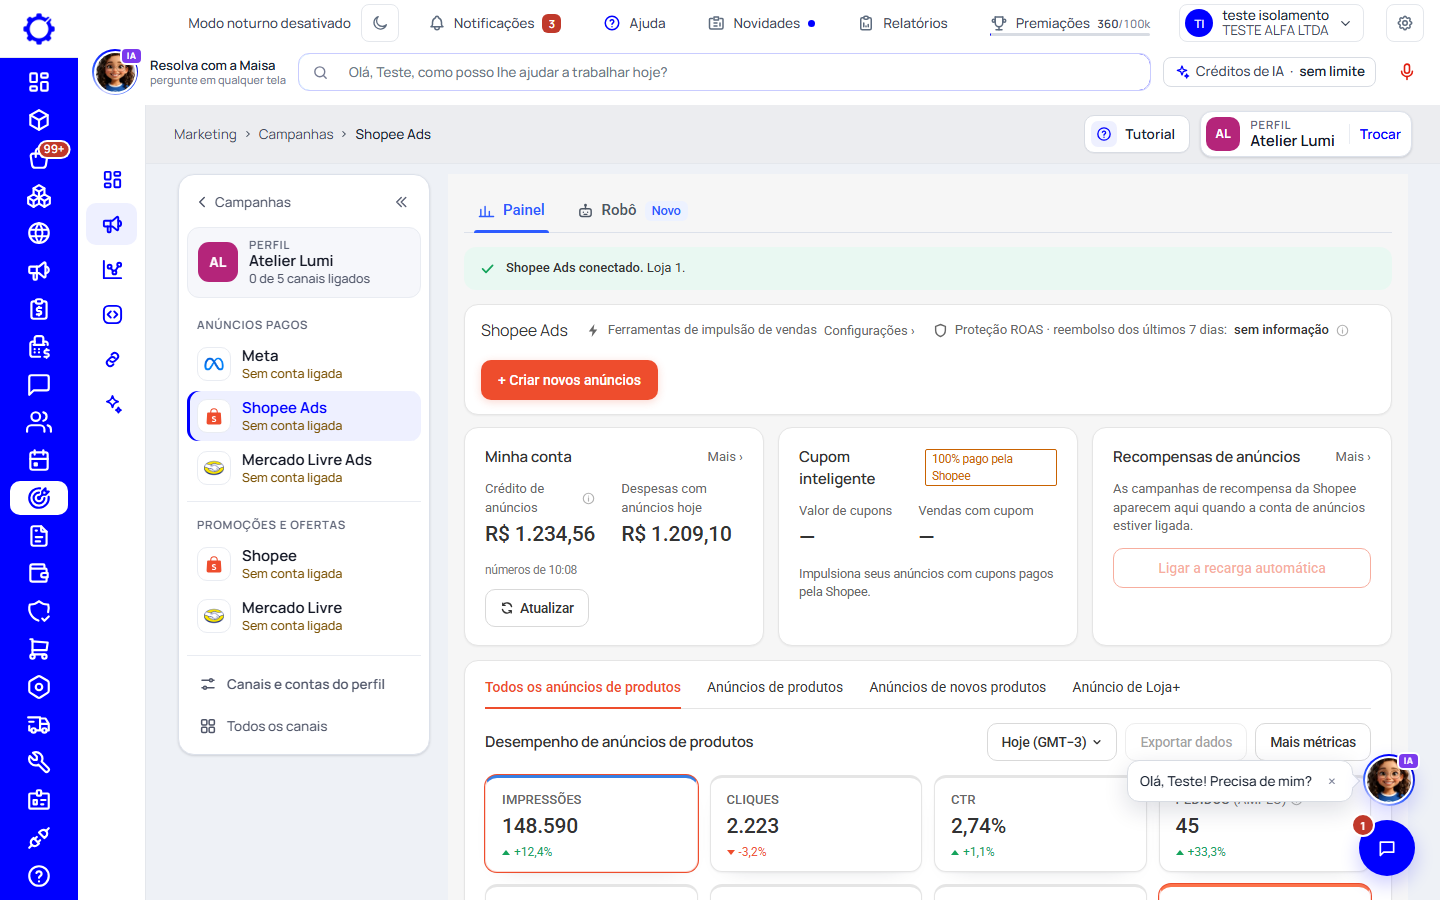Click the globe icon in the blue sidebar
Image resolution: width=1440 pixels, height=900 pixels.
point(39,233)
